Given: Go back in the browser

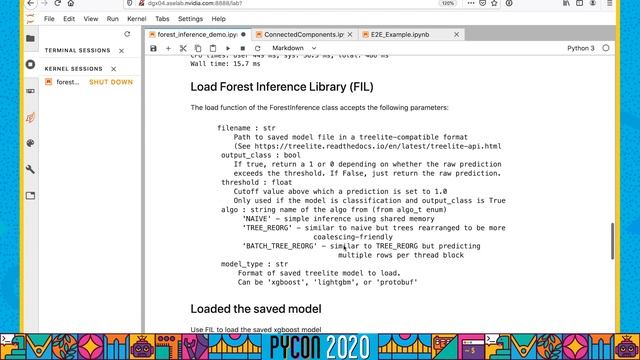Looking at the screenshot, I should coord(31,3).
